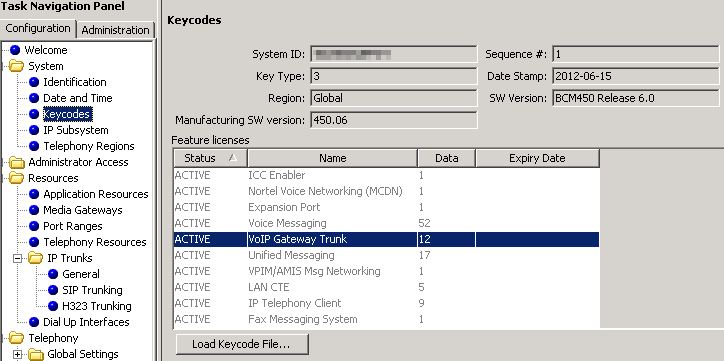Viewport: 724px width, 361px height.
Task: Sort by the Expiry Date column header
Action: [537, 158]
